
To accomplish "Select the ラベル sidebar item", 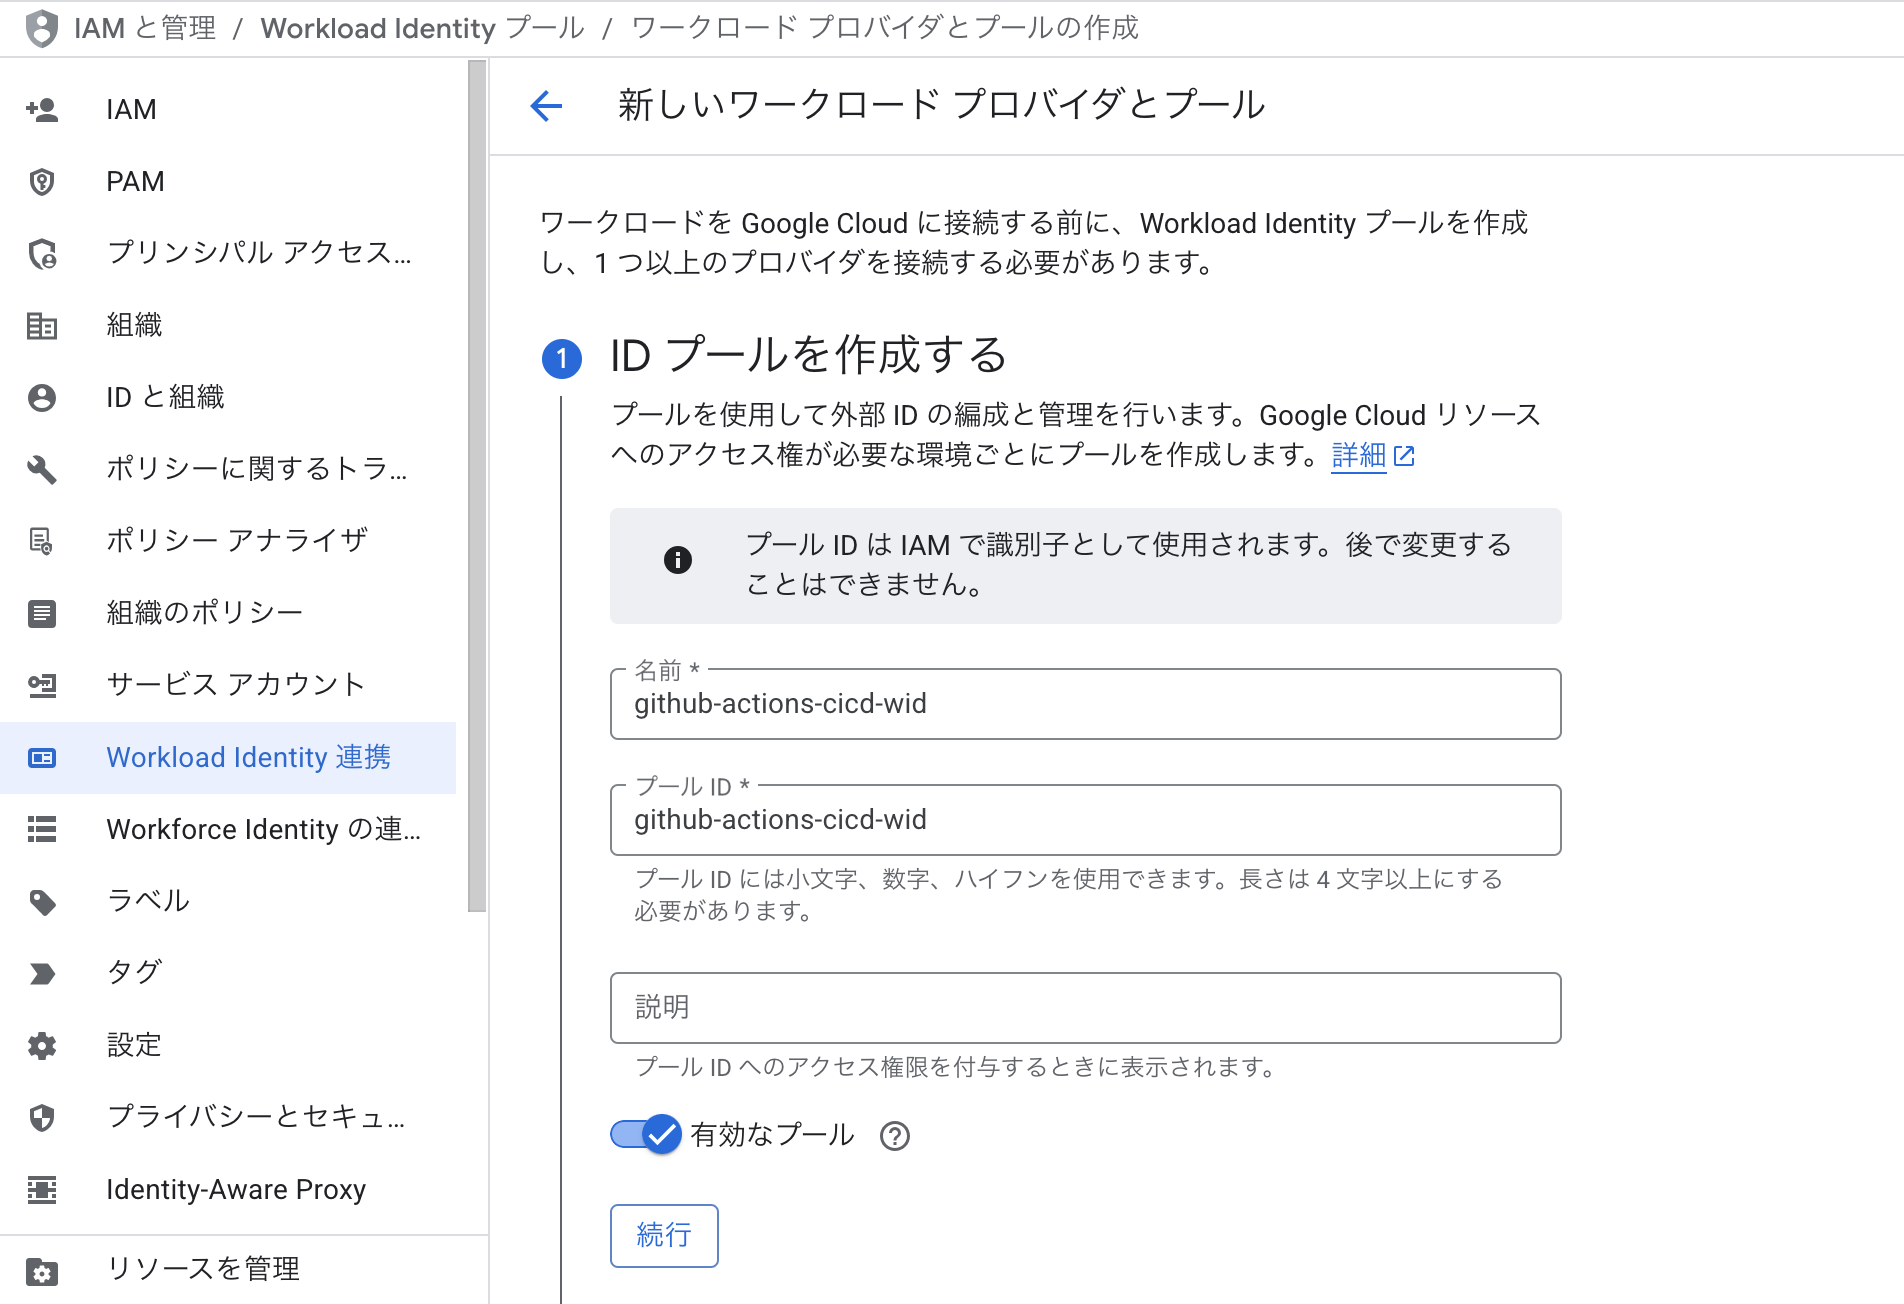I will [x=147, y=901].
